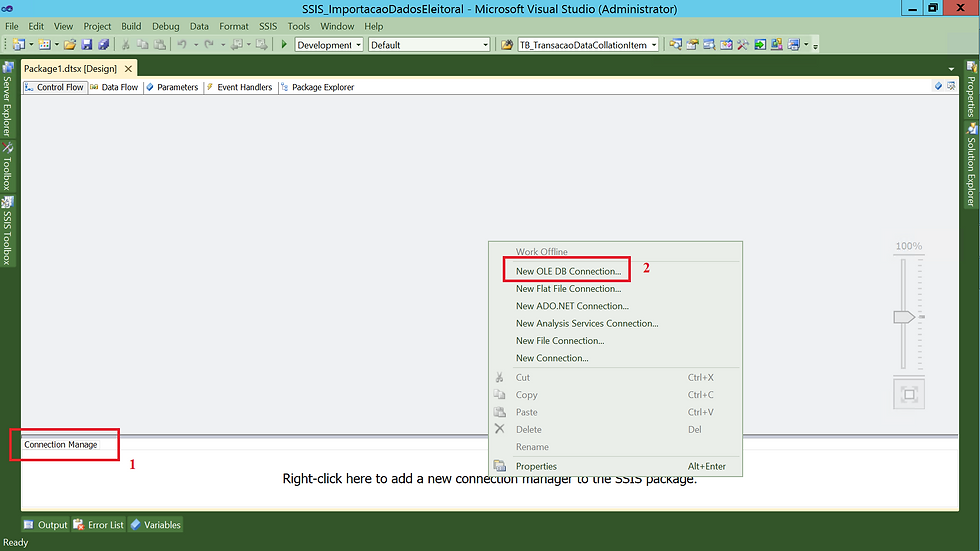Open the Properties side tab on the right
The image size is (980, 551).
click(971, 89)
